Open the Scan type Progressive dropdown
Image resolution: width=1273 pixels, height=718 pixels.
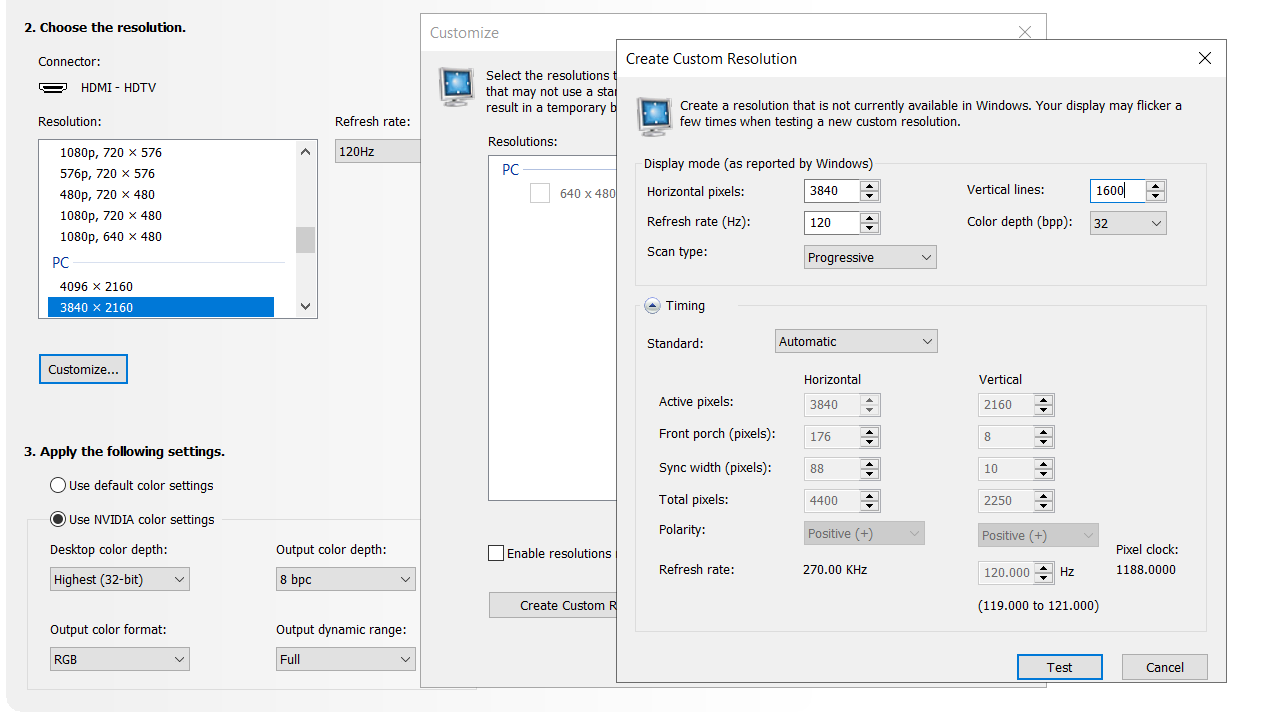[870, 257]
